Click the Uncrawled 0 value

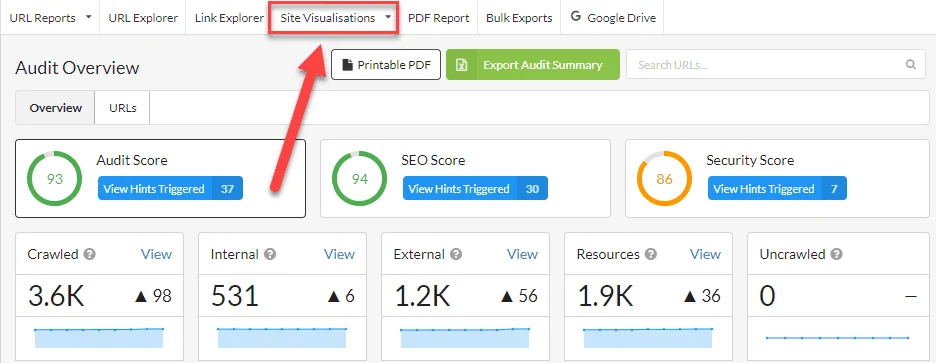(x=768, y=296)
